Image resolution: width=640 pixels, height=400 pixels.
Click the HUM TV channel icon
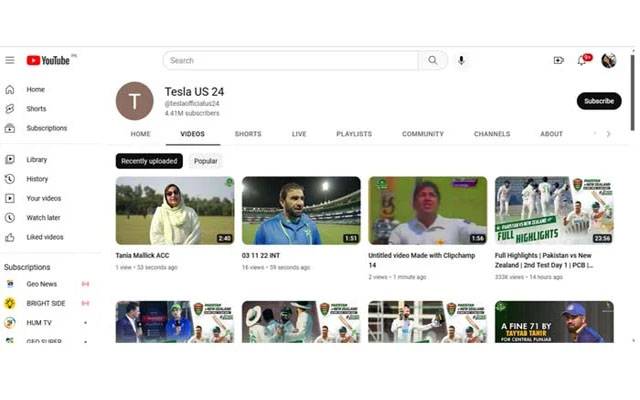pyautogui.click(x=10, y=322)
